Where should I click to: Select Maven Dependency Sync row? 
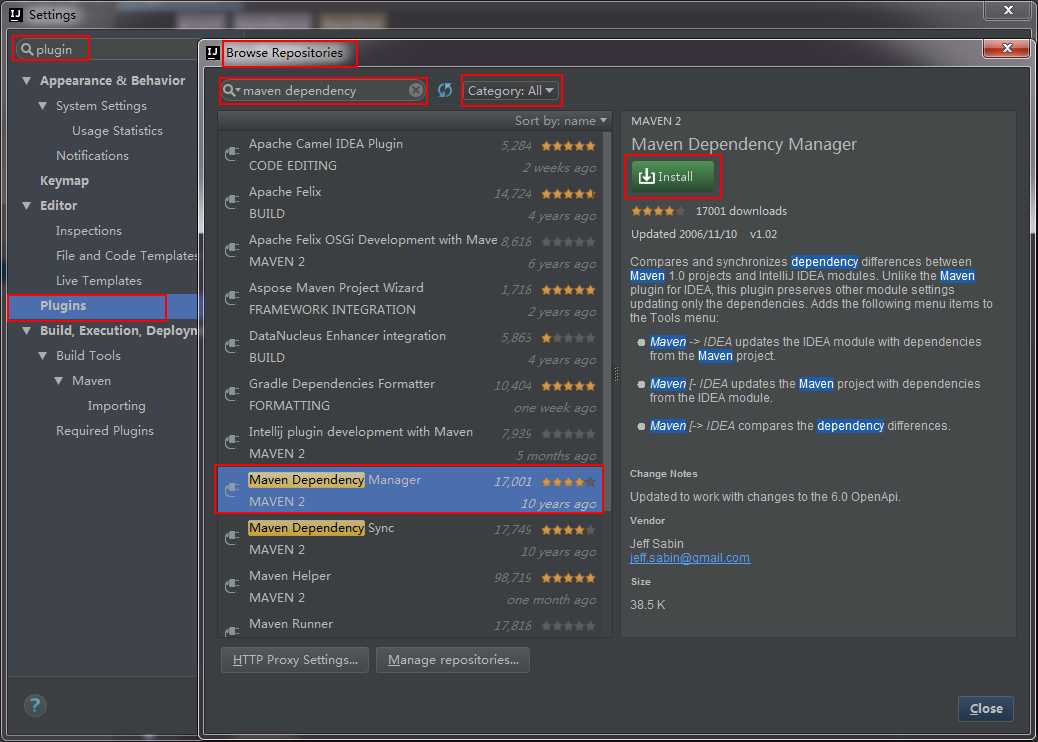click(x=410, y=539)
